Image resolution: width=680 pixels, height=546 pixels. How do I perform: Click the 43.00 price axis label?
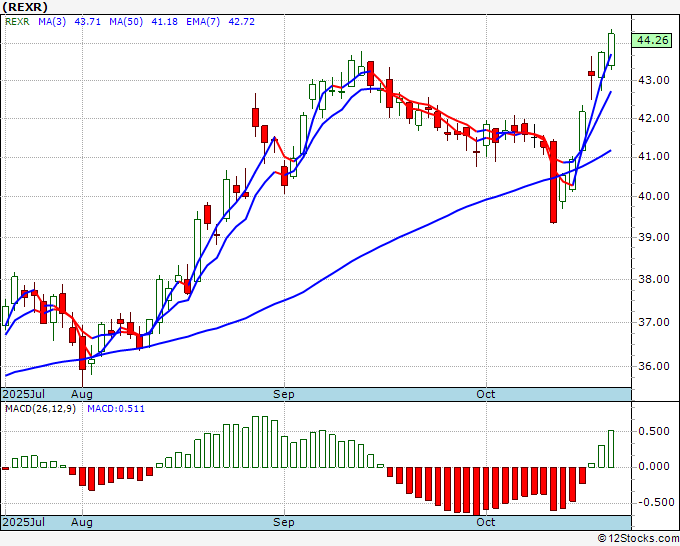[654, 80]
